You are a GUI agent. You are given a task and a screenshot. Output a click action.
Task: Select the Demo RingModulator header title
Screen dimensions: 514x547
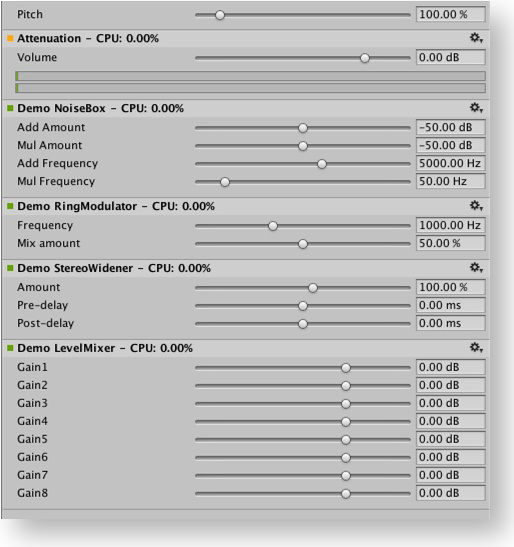click(x=116, y=207)
